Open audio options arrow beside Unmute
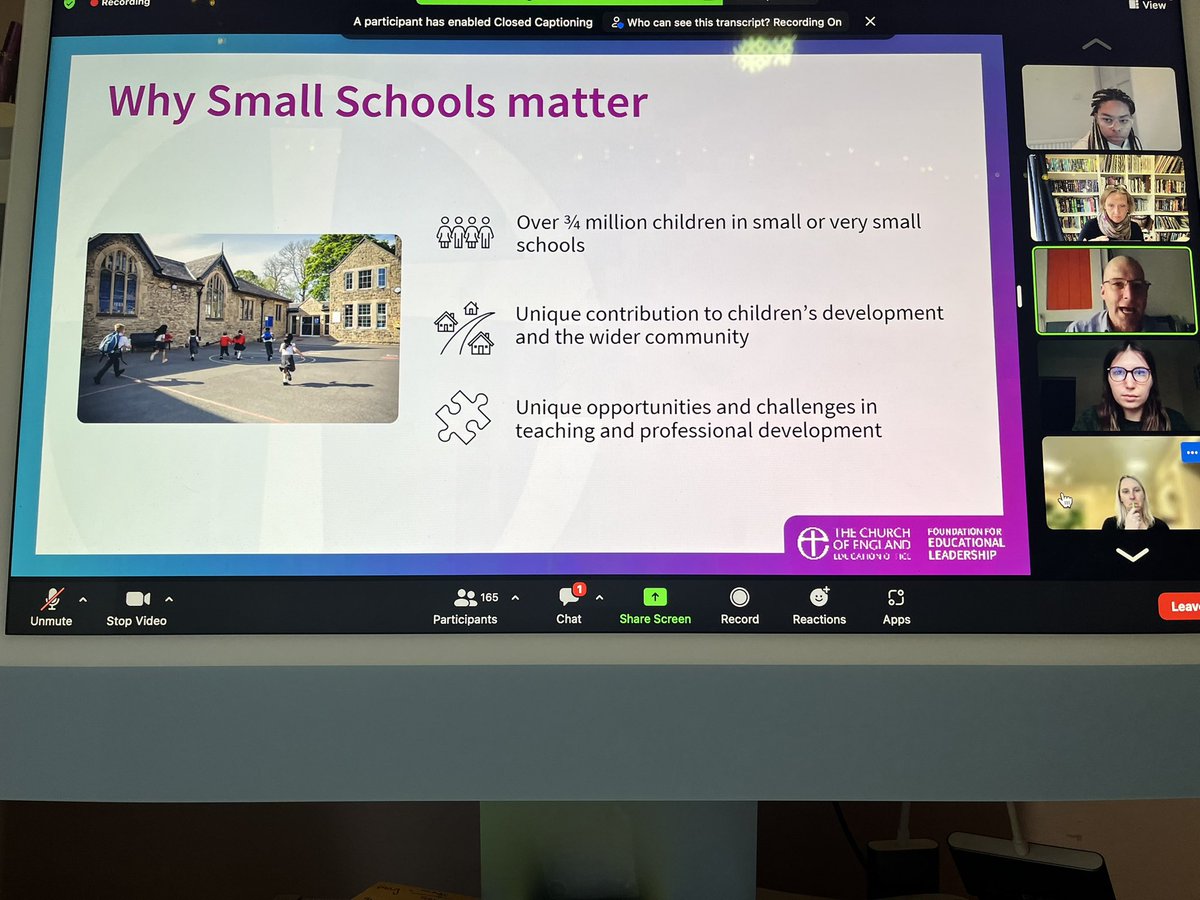 click(83, 600)
